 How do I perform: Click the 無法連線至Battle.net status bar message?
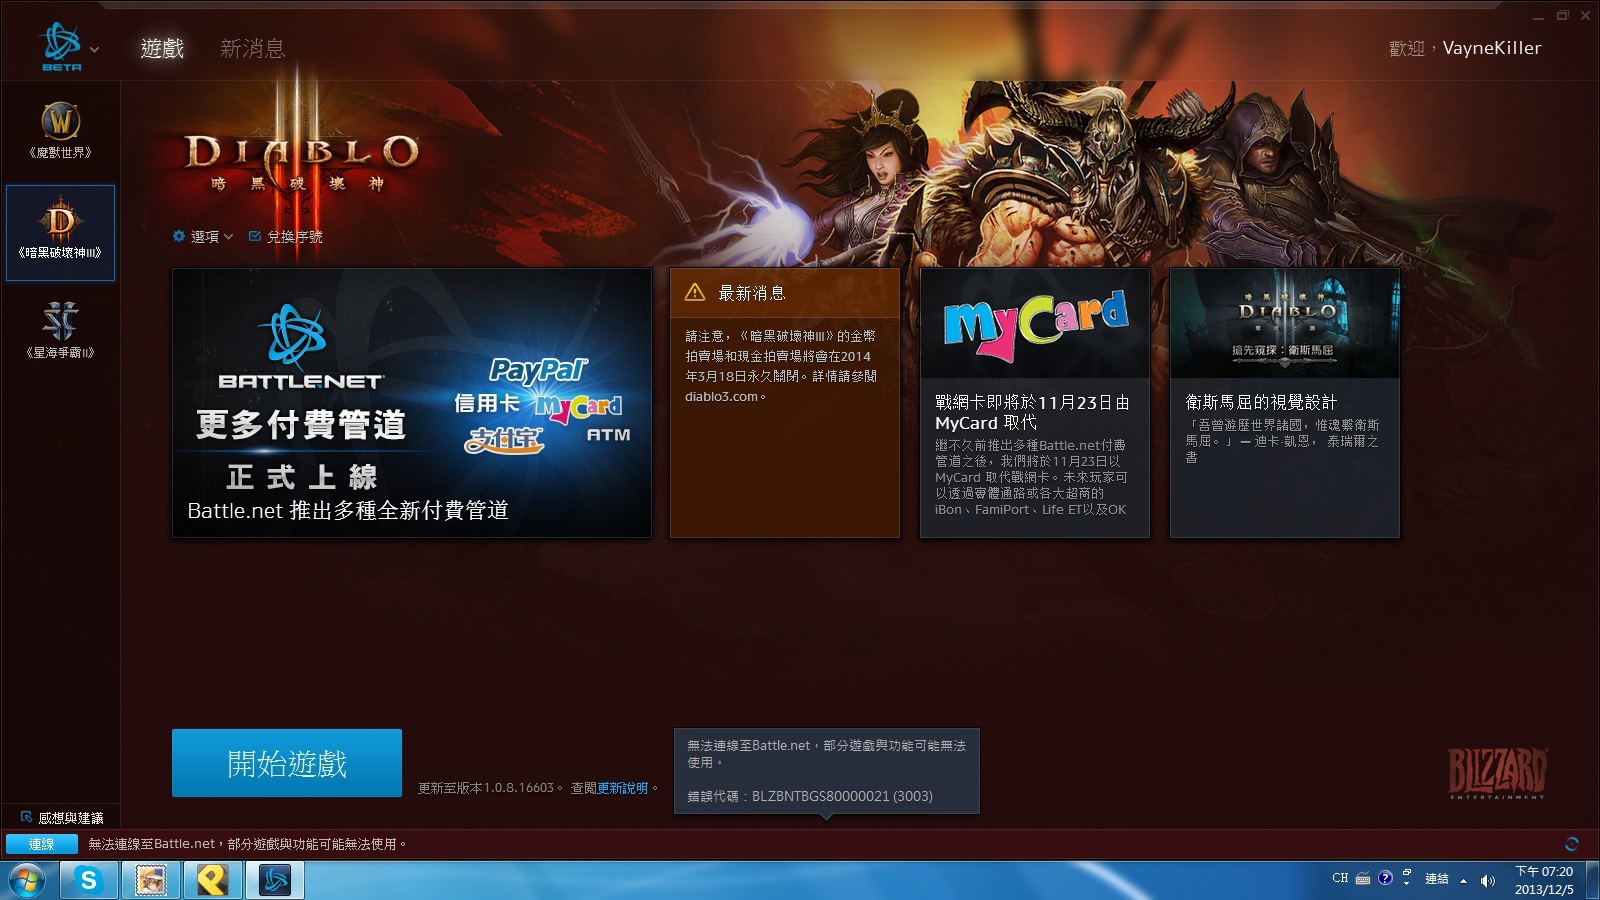click(247, 844)
